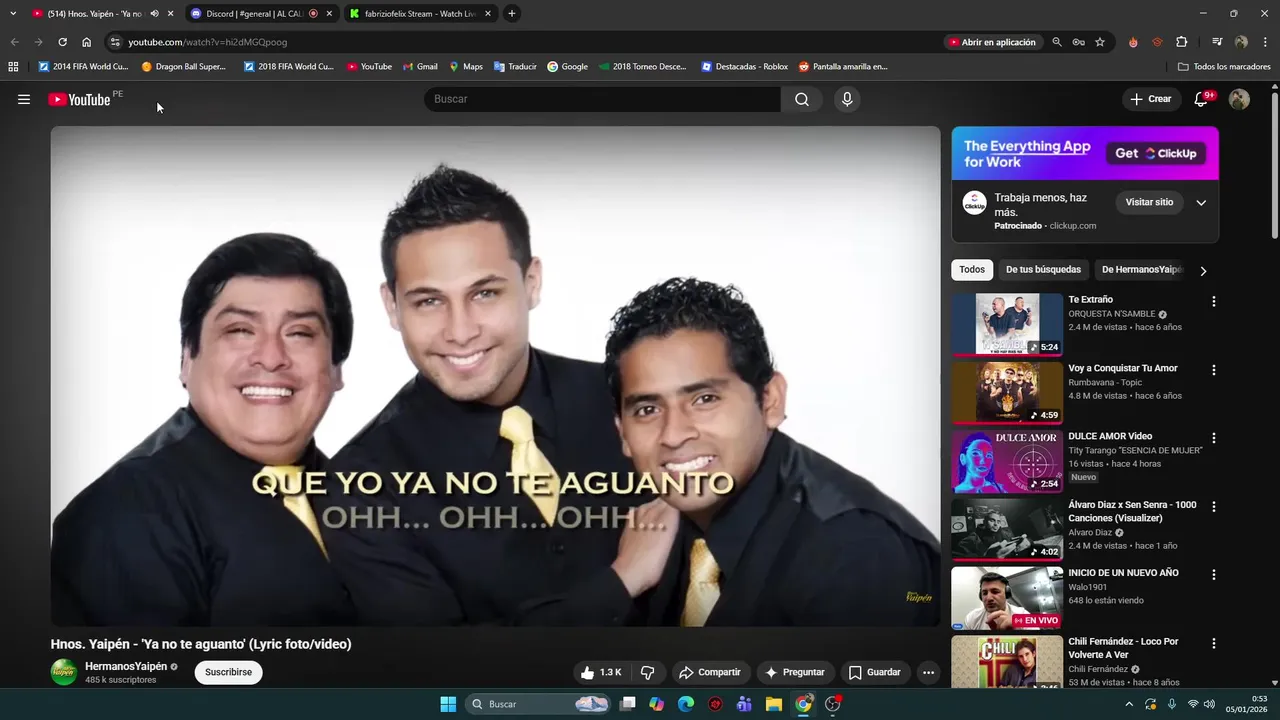Open options for DULCE AMOR Video
The height and width of the screenshot is (720, 1280).
(x=1214, y=438)
